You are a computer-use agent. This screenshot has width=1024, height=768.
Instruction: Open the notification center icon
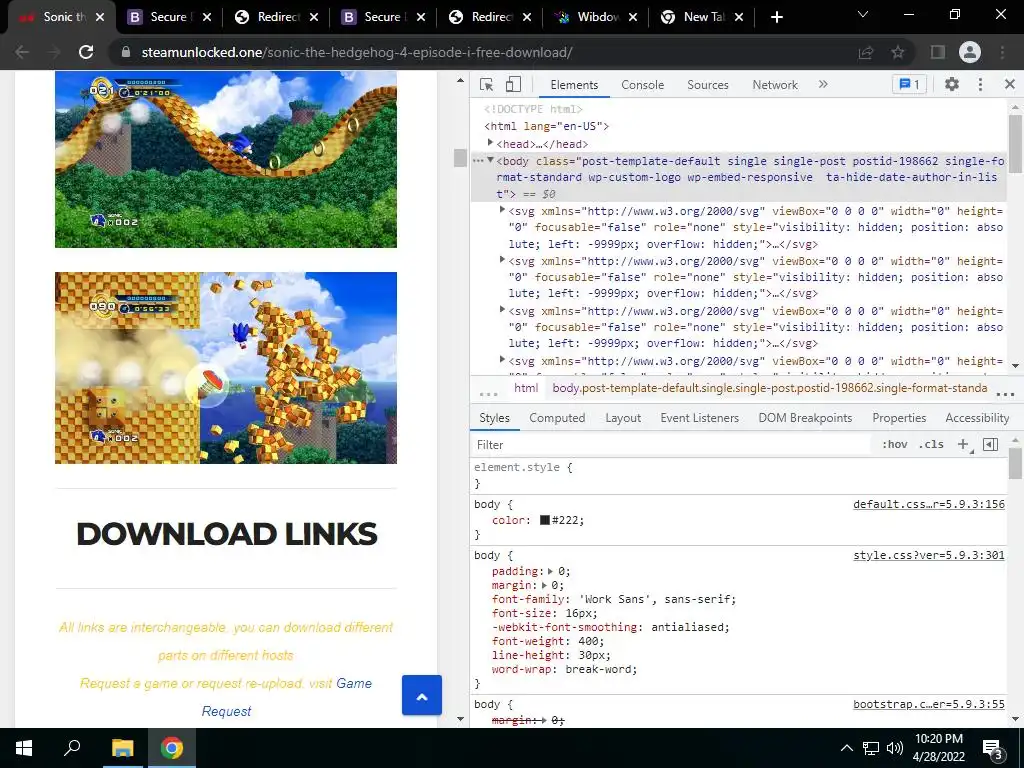993,749
